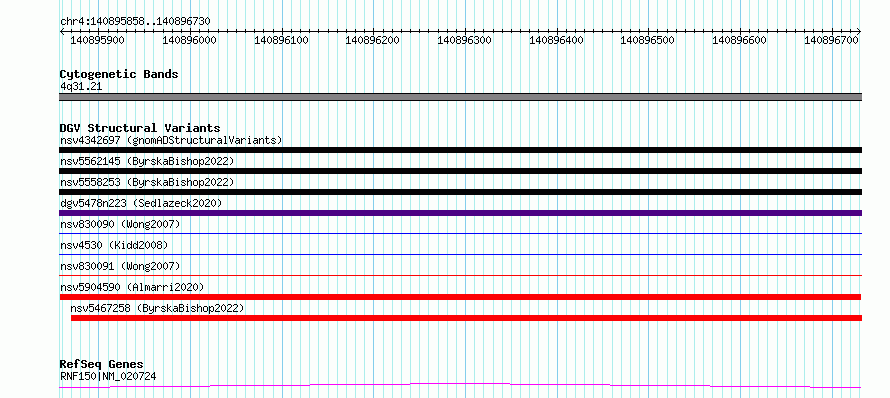
Task: Click ruler position 140896600
Action: point(740,40)
